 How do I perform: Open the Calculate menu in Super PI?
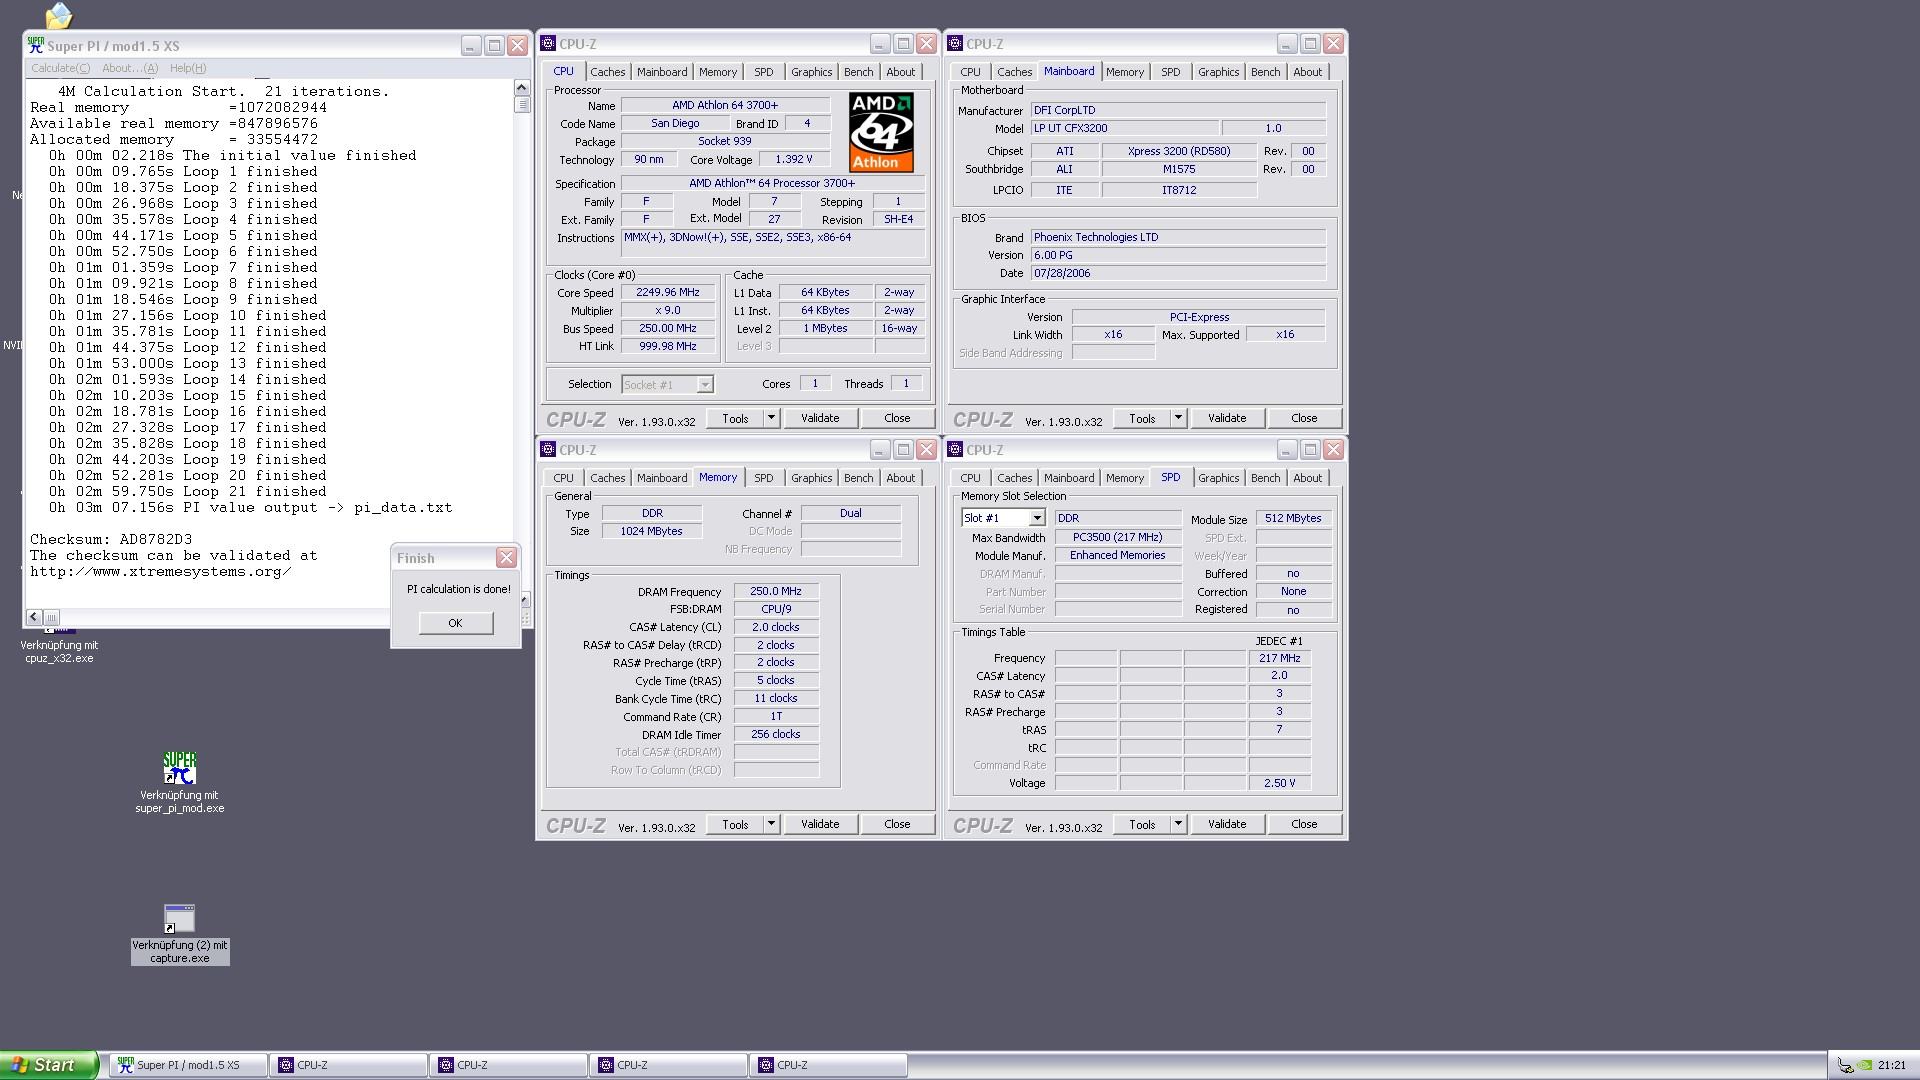60,68
